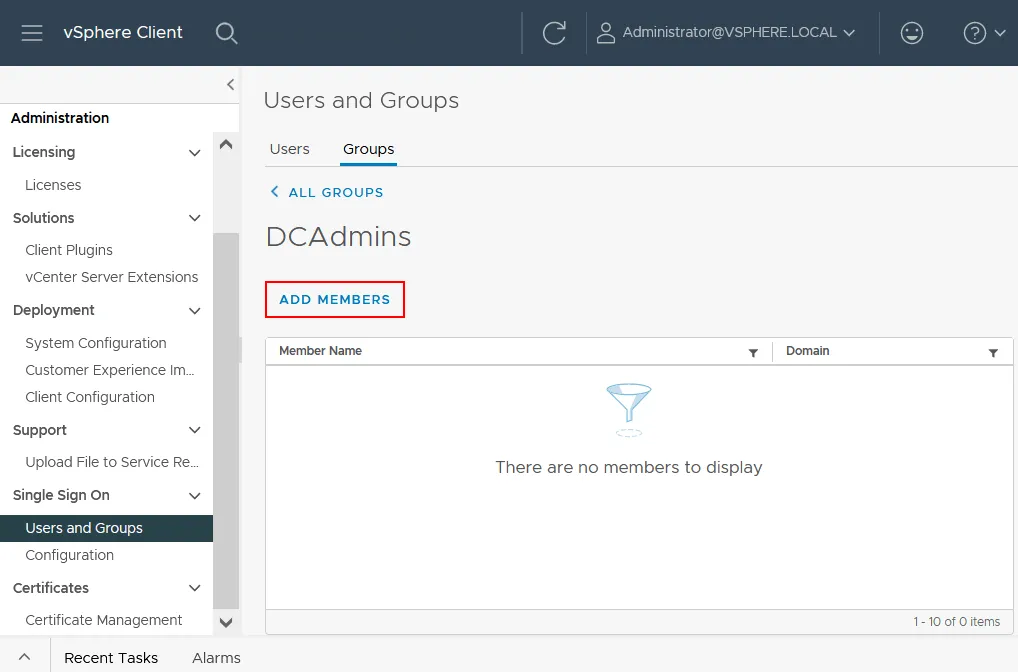Refresh the vSphere Client view
The width and height of the screenshot is (1018, 672).
(x=554, y=33)
